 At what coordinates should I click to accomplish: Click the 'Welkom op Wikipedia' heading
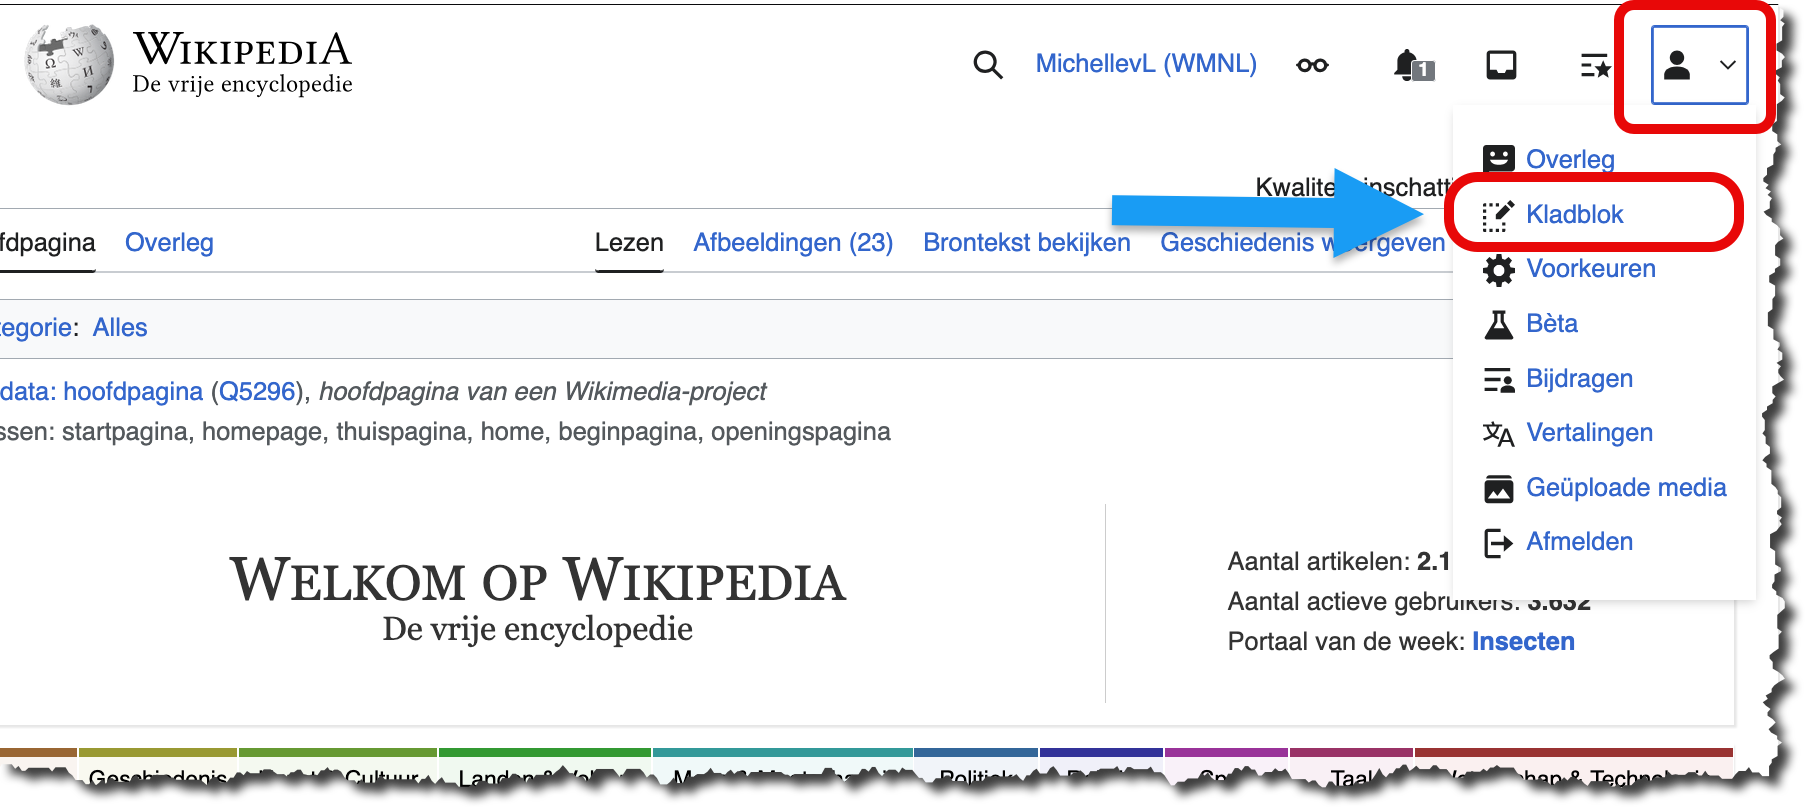click(x=538, y=579)
